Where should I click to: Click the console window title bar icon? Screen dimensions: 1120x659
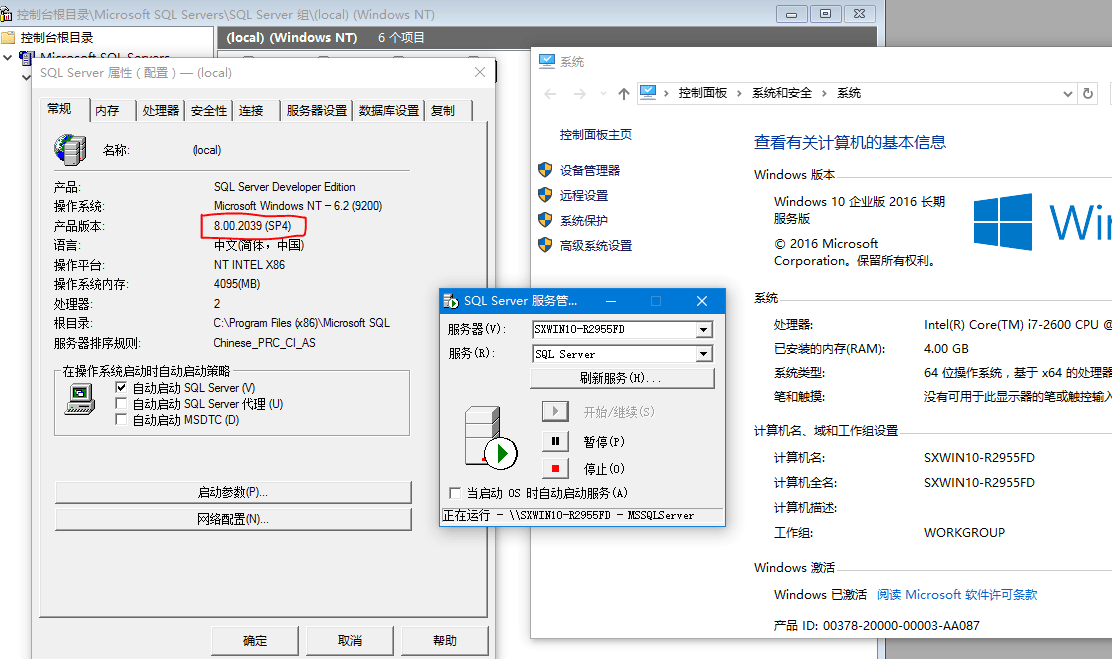point(6,14)
